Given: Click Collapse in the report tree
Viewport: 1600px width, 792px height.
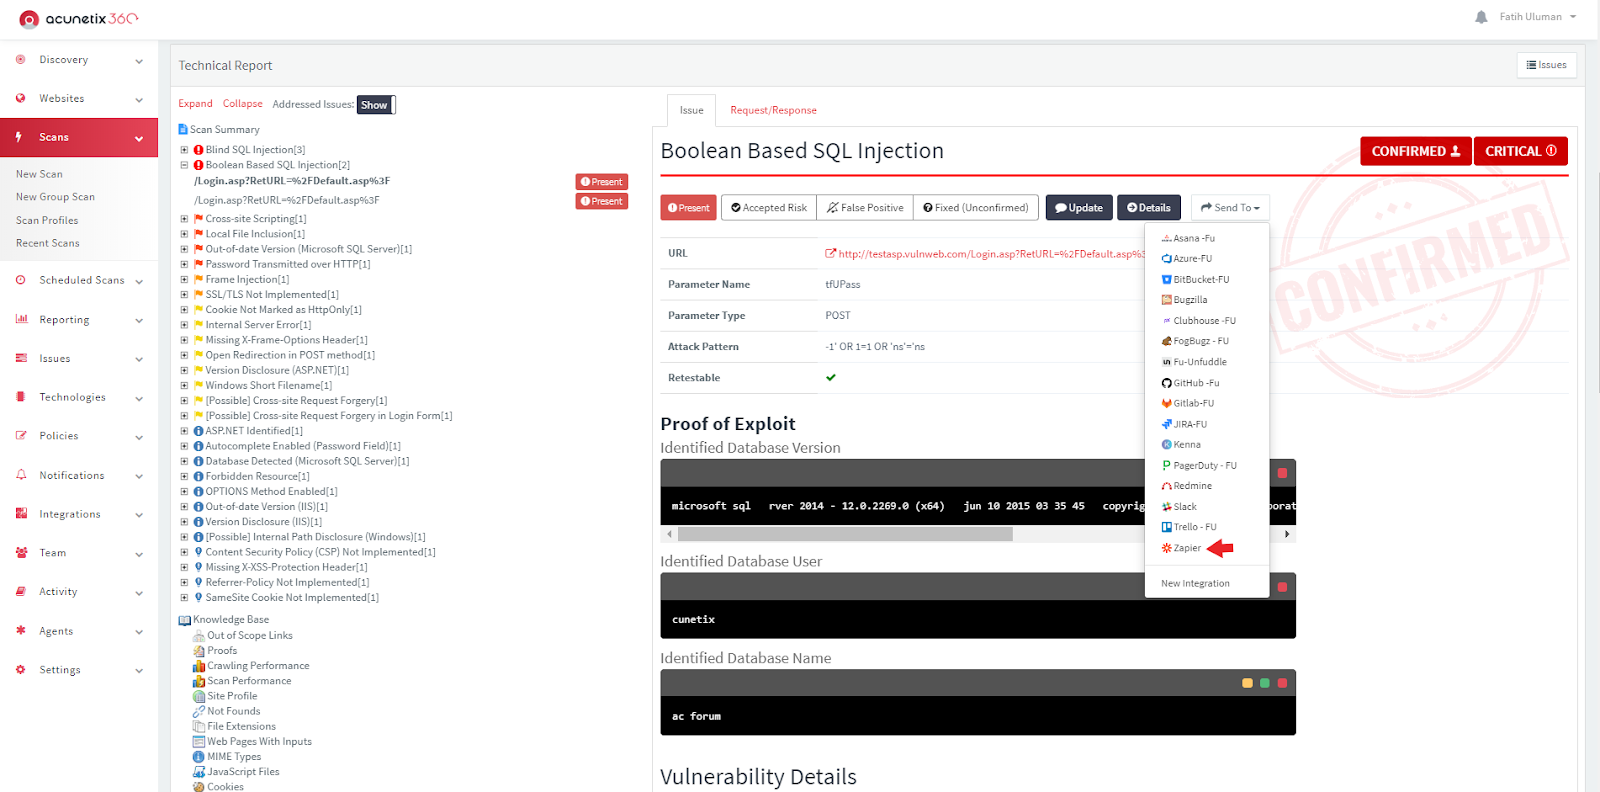Looking at the screenshot, I should 243,104.
